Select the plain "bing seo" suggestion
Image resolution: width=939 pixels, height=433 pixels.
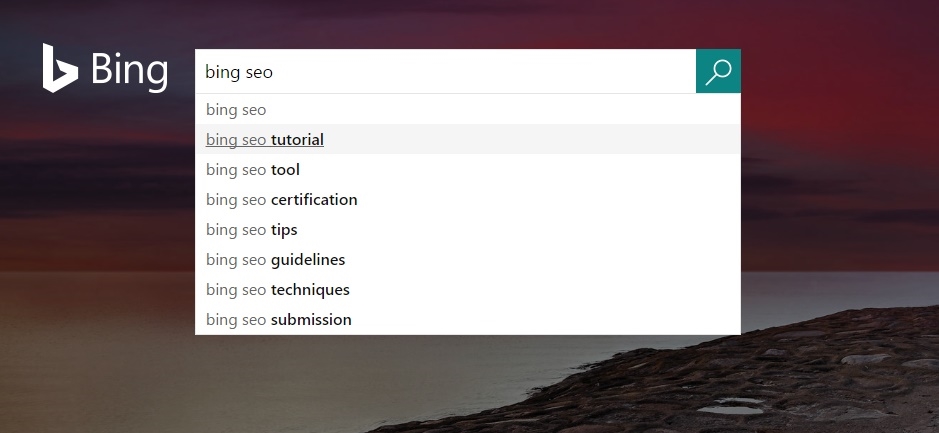[x=468, y=110]
